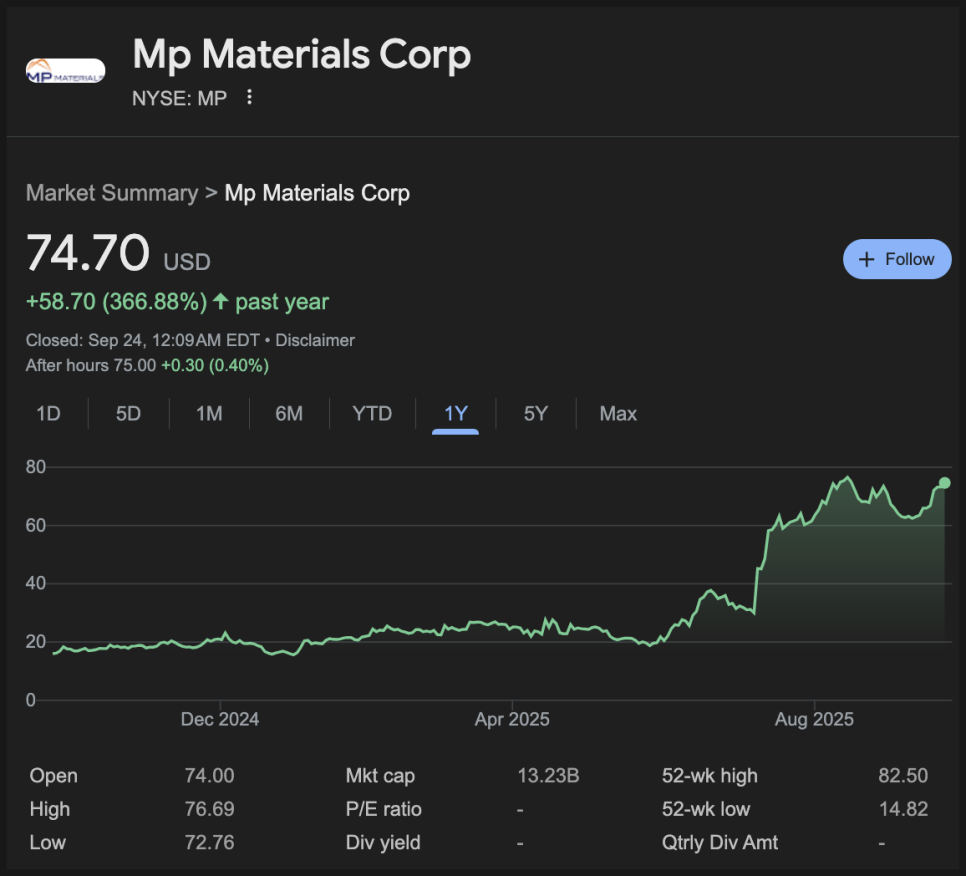Click the Apr 2025 axis label

[x=512, y=719]
